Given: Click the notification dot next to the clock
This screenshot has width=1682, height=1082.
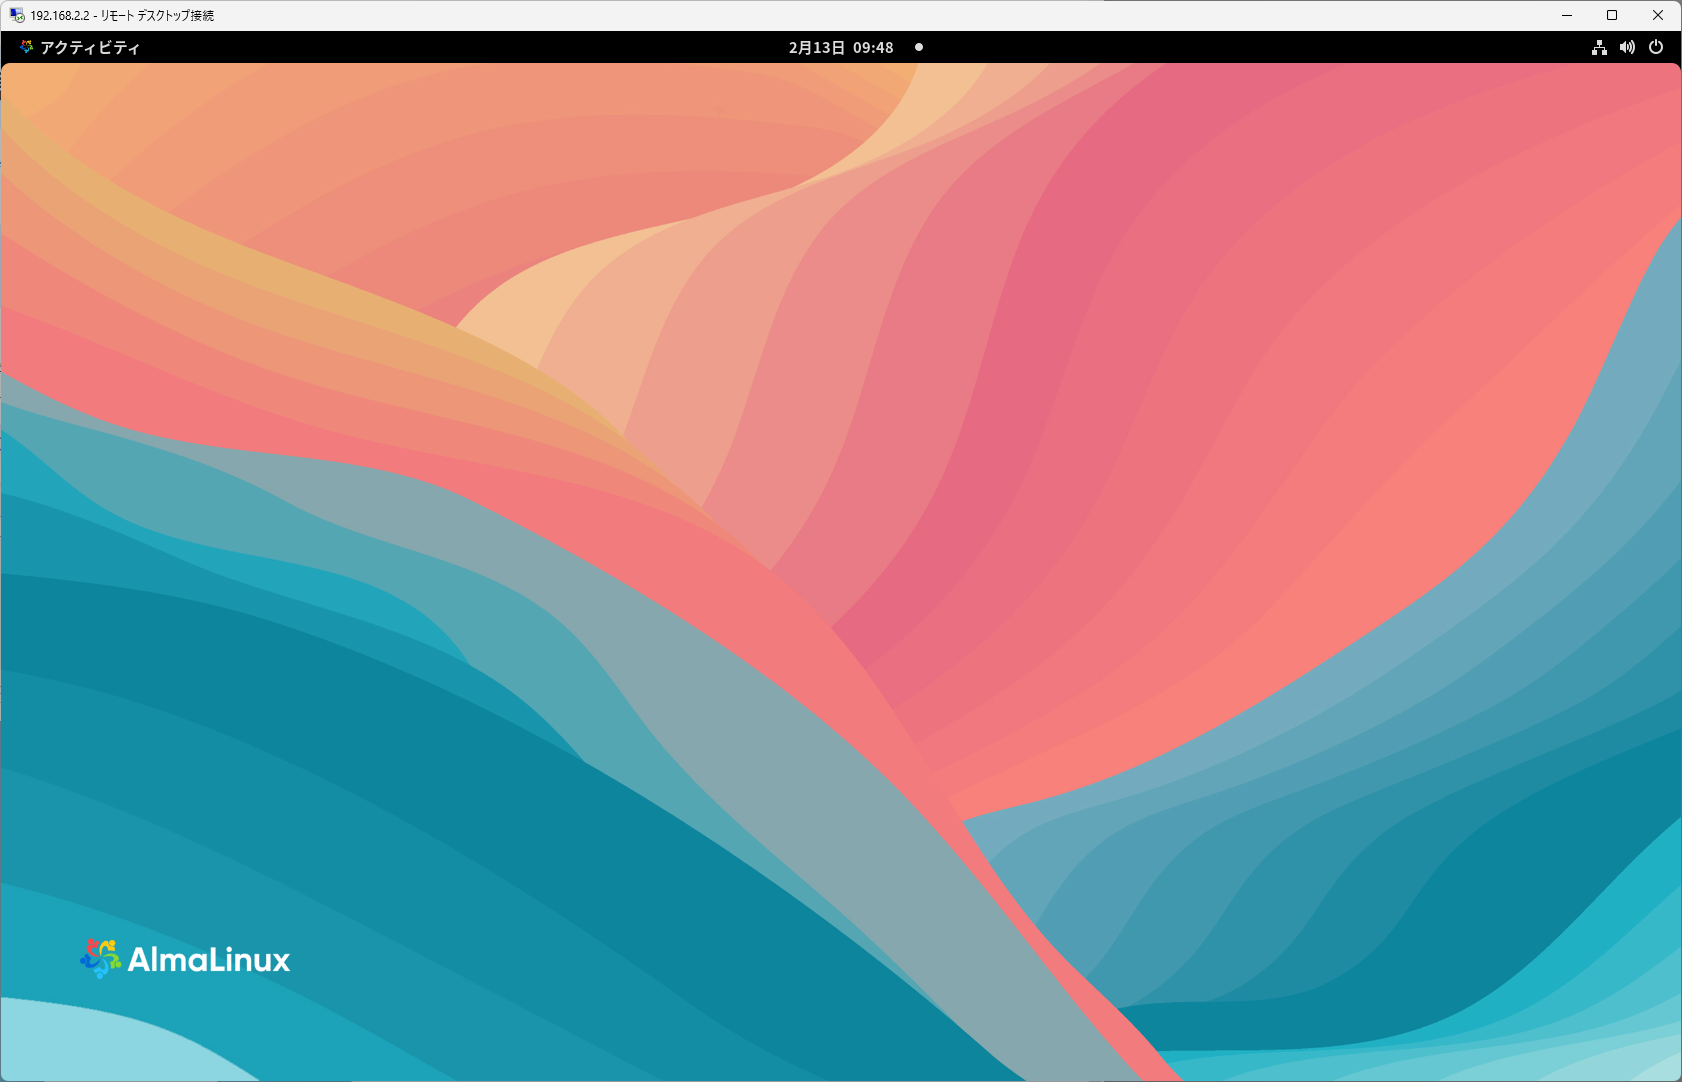Looking at the screenshot, I should [919, 47].
